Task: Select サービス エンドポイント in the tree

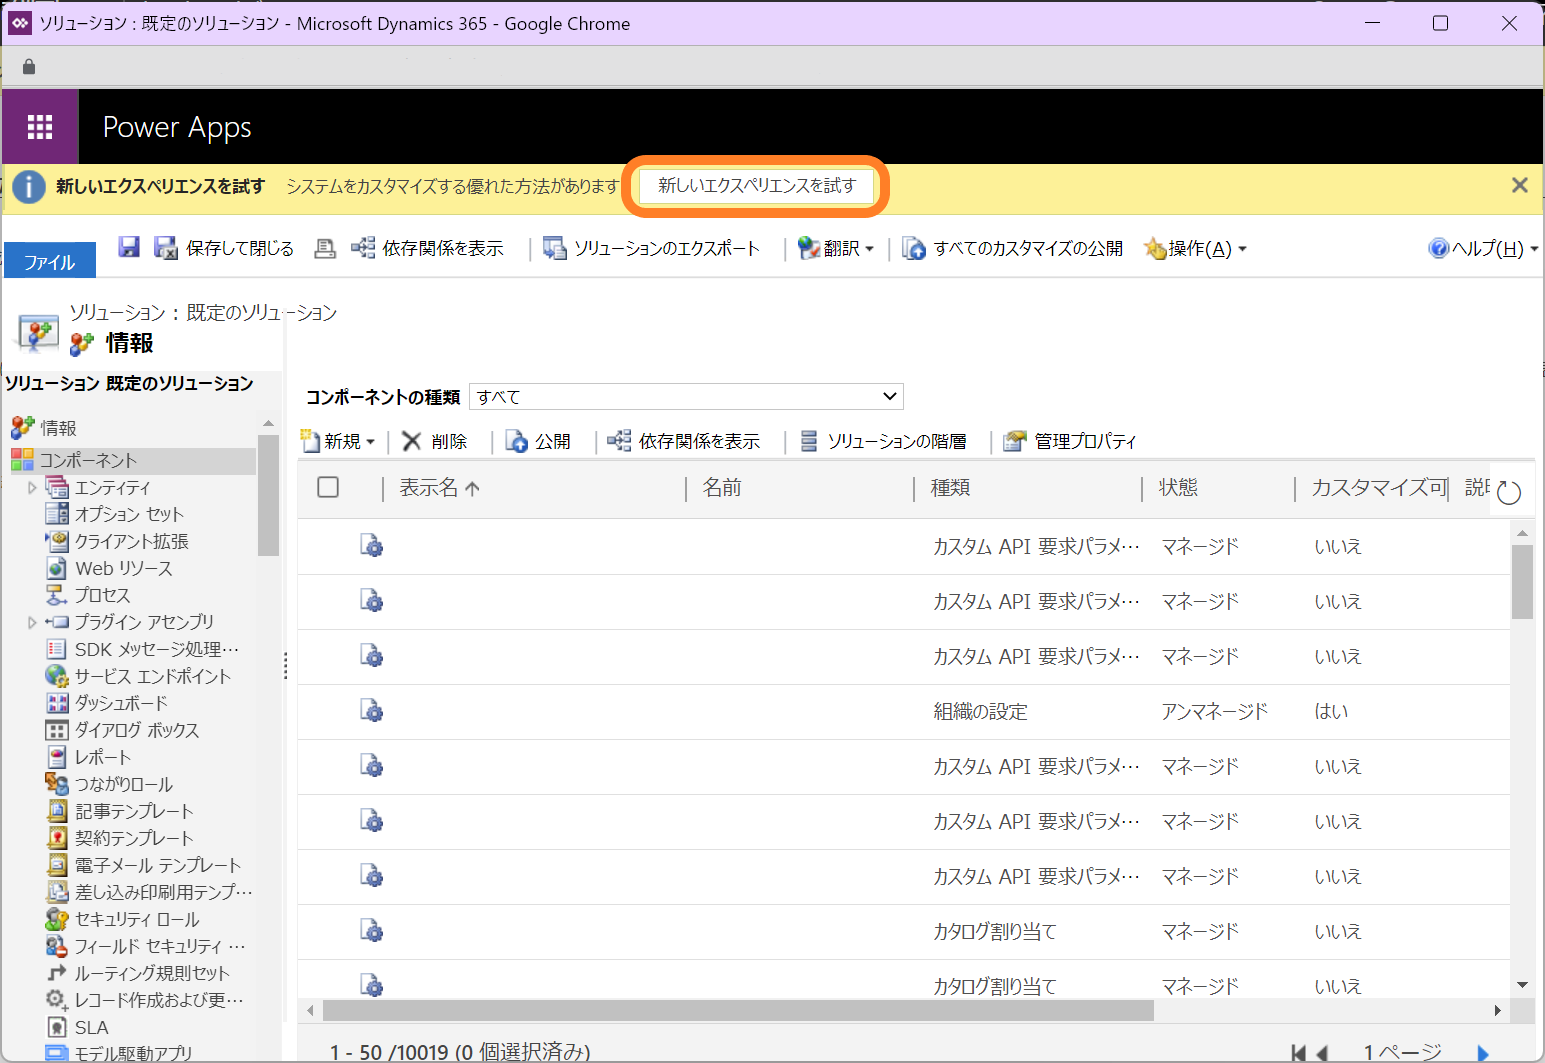Action: [x=152, y=676]
